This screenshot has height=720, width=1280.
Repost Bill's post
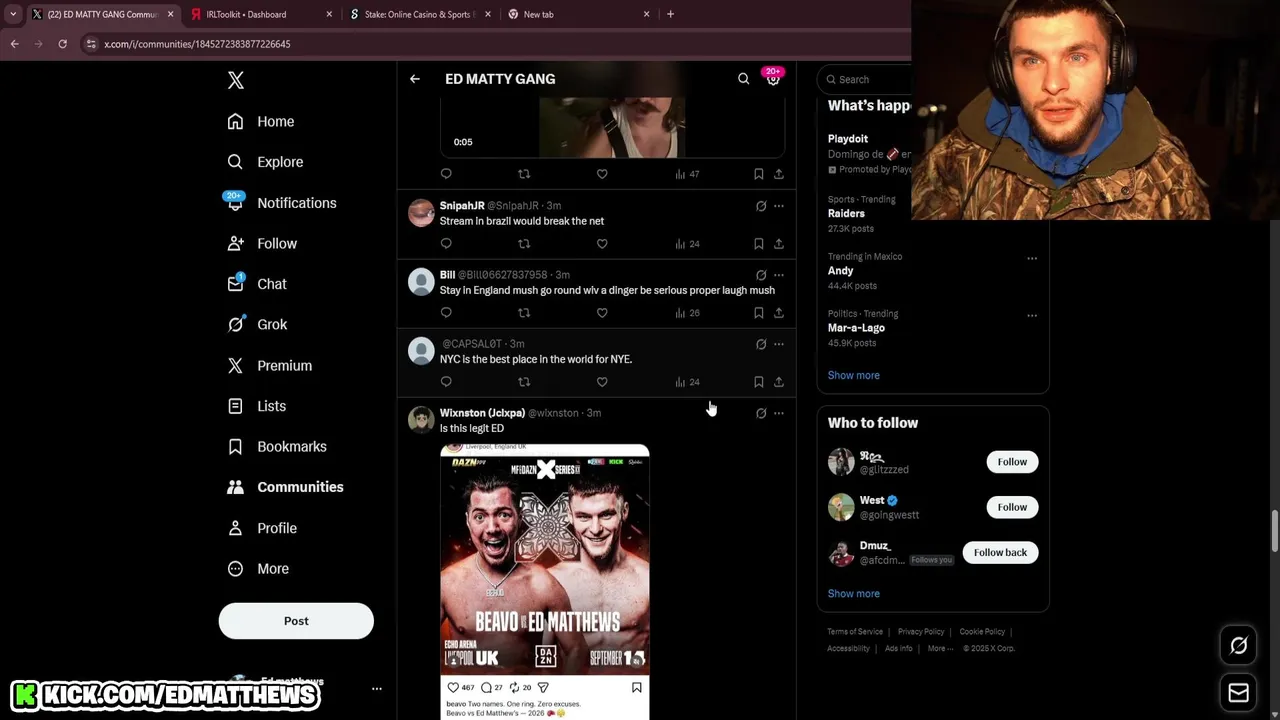pyautogui.click(x=524, y=313)
